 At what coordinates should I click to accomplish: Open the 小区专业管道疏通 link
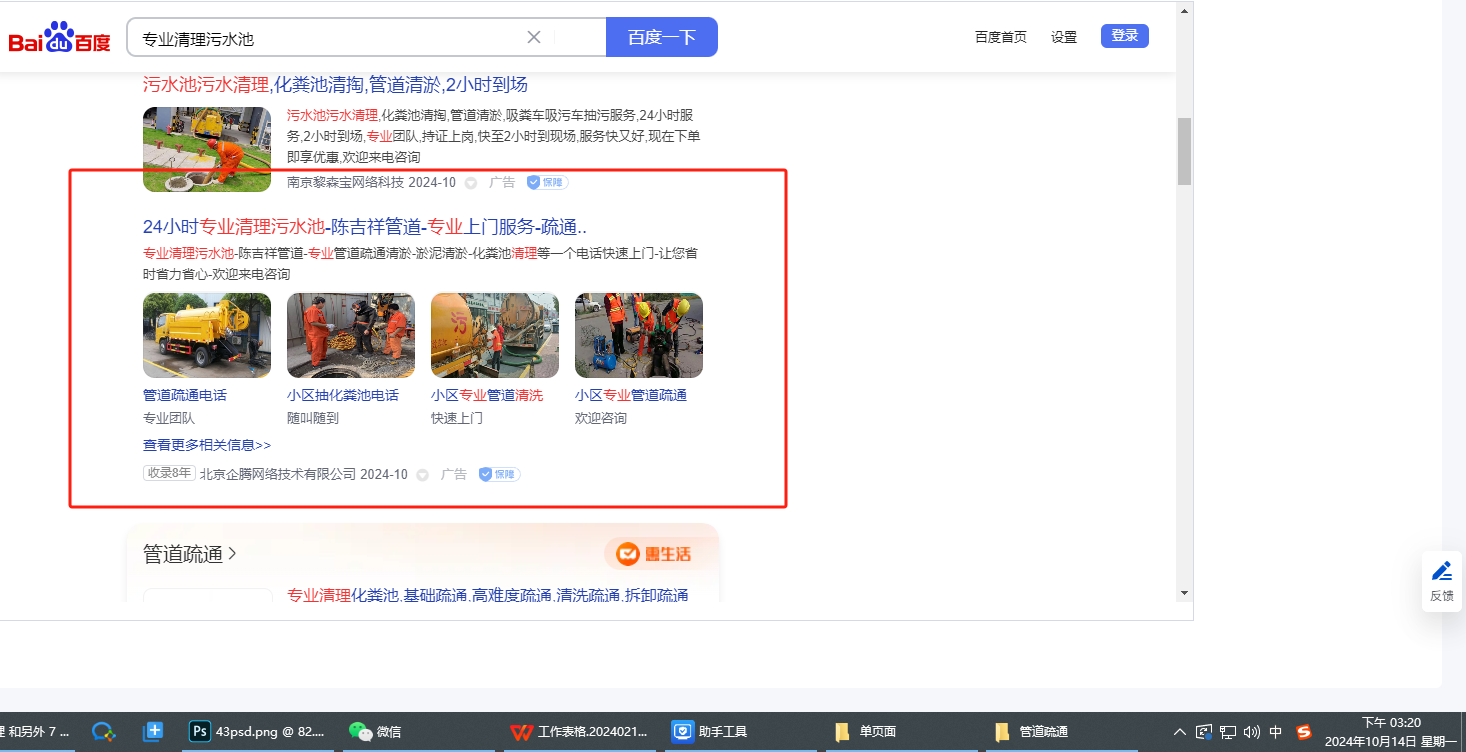point(631,395)
